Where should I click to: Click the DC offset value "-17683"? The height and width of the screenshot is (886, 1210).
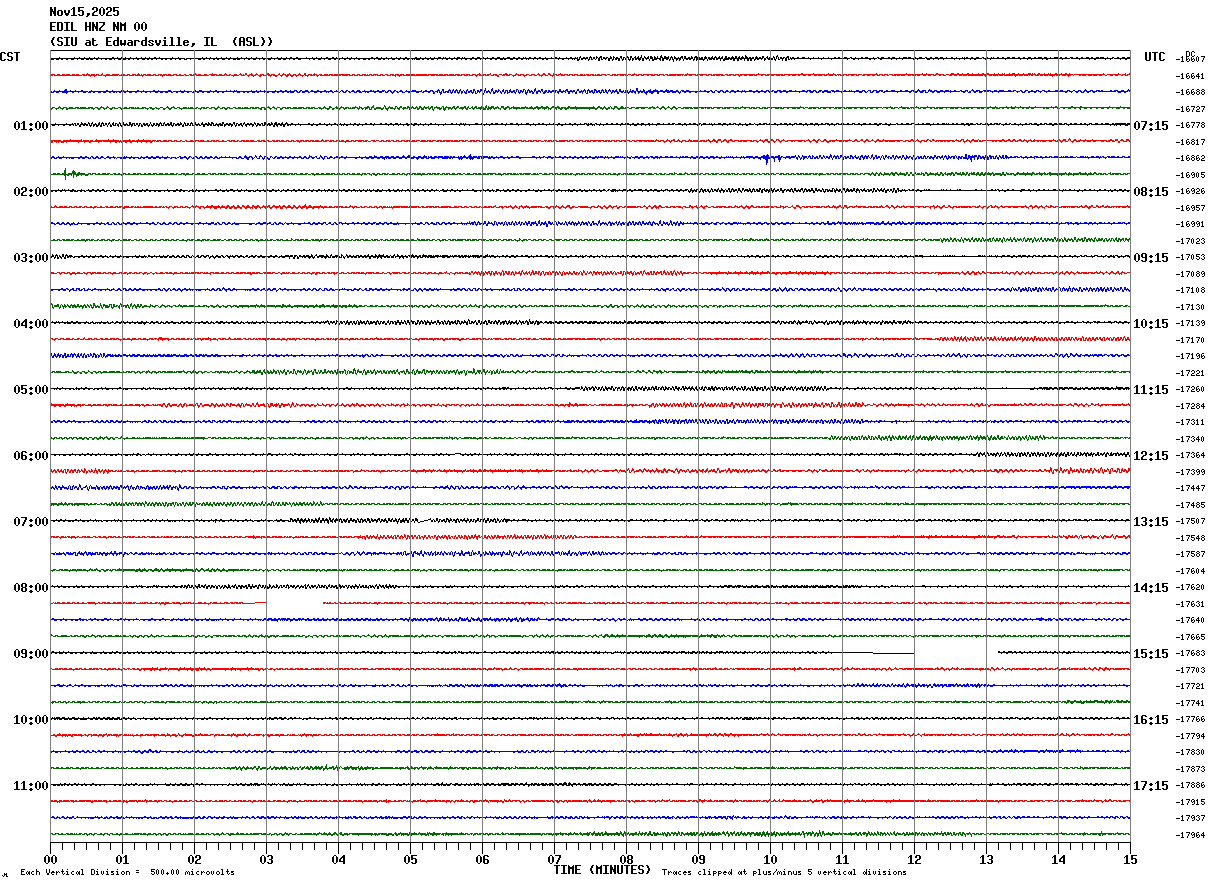click(1191, 653)
